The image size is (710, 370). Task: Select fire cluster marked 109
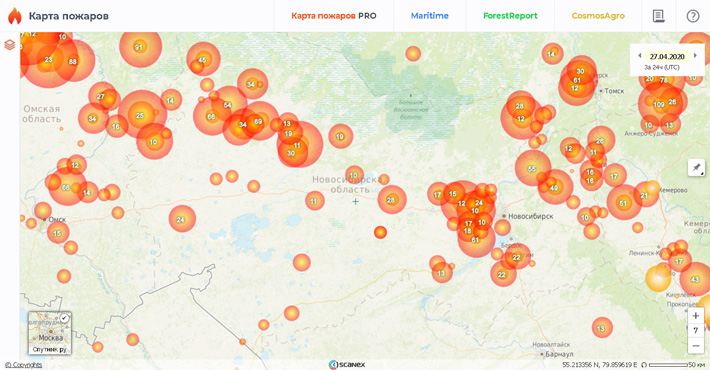coord(659,105)
